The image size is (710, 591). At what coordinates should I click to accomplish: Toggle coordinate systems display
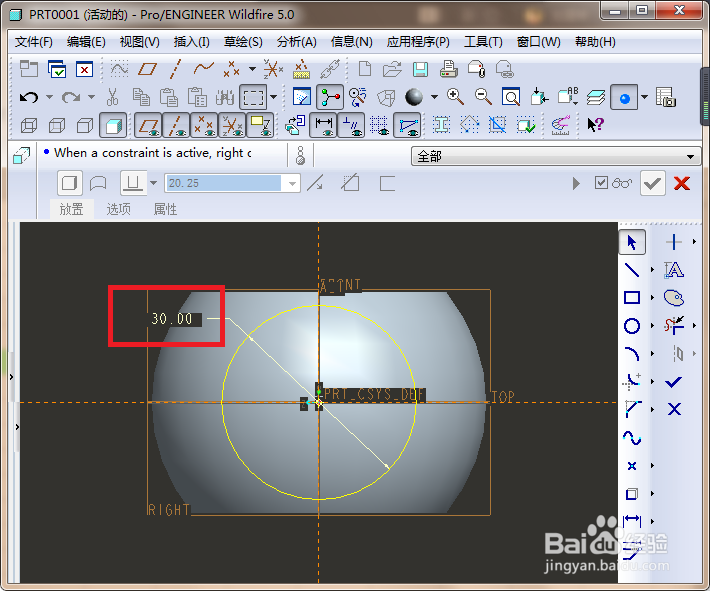pos(232,125)
